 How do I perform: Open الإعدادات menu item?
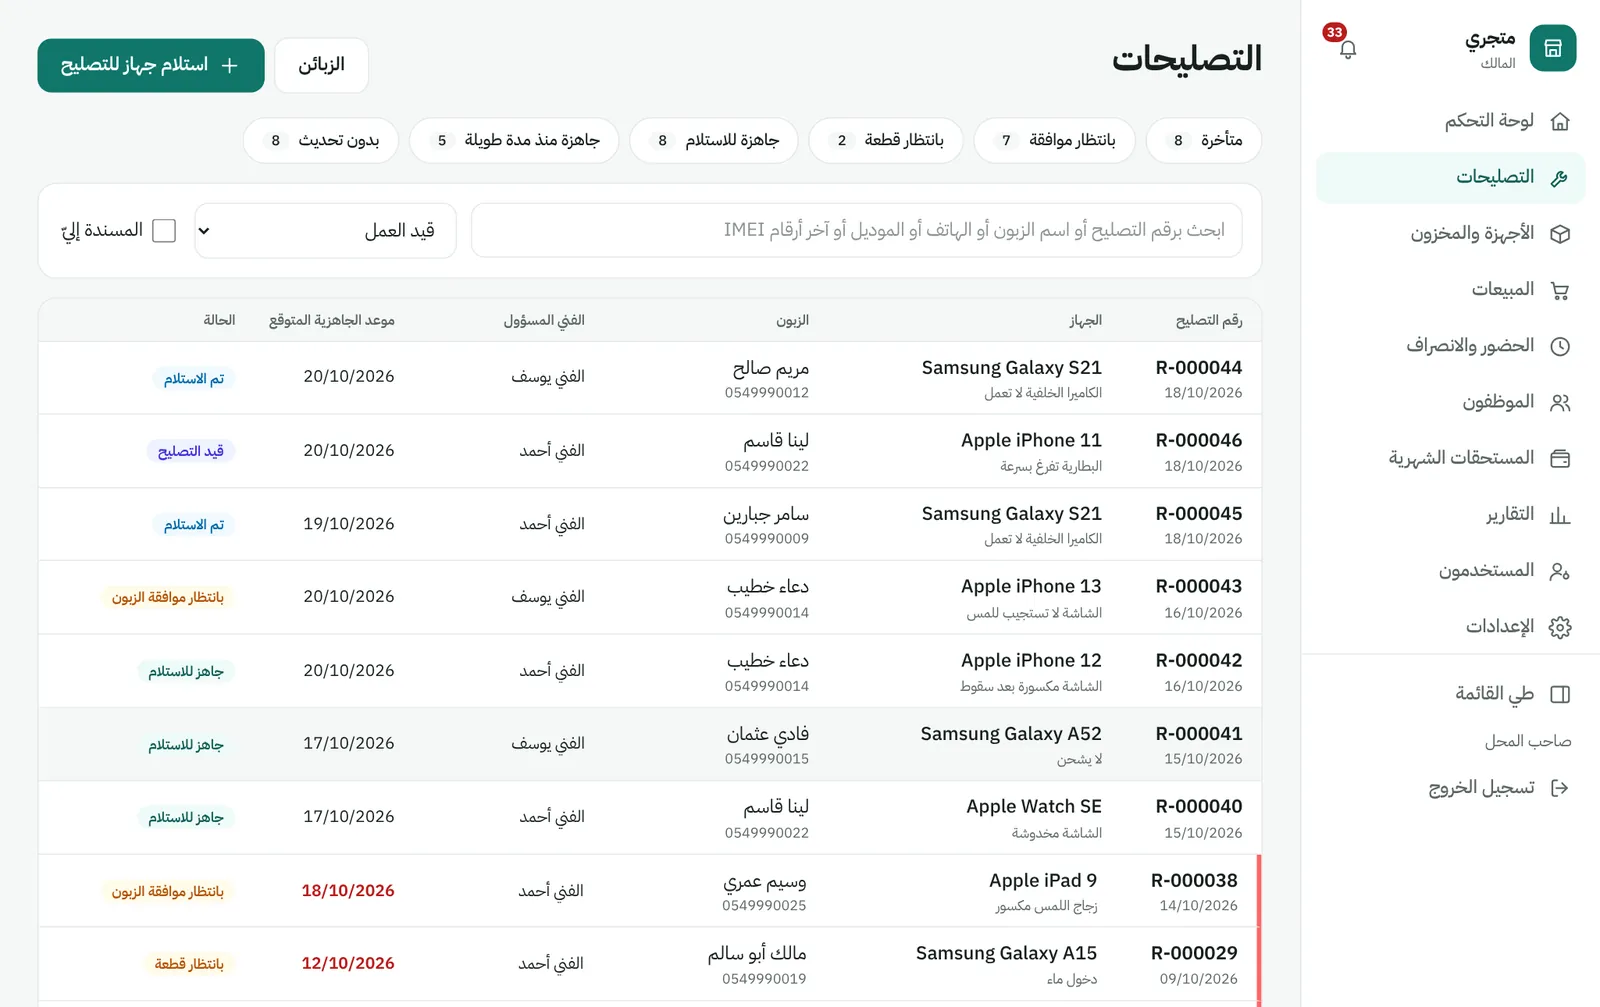pos(1450,627)
